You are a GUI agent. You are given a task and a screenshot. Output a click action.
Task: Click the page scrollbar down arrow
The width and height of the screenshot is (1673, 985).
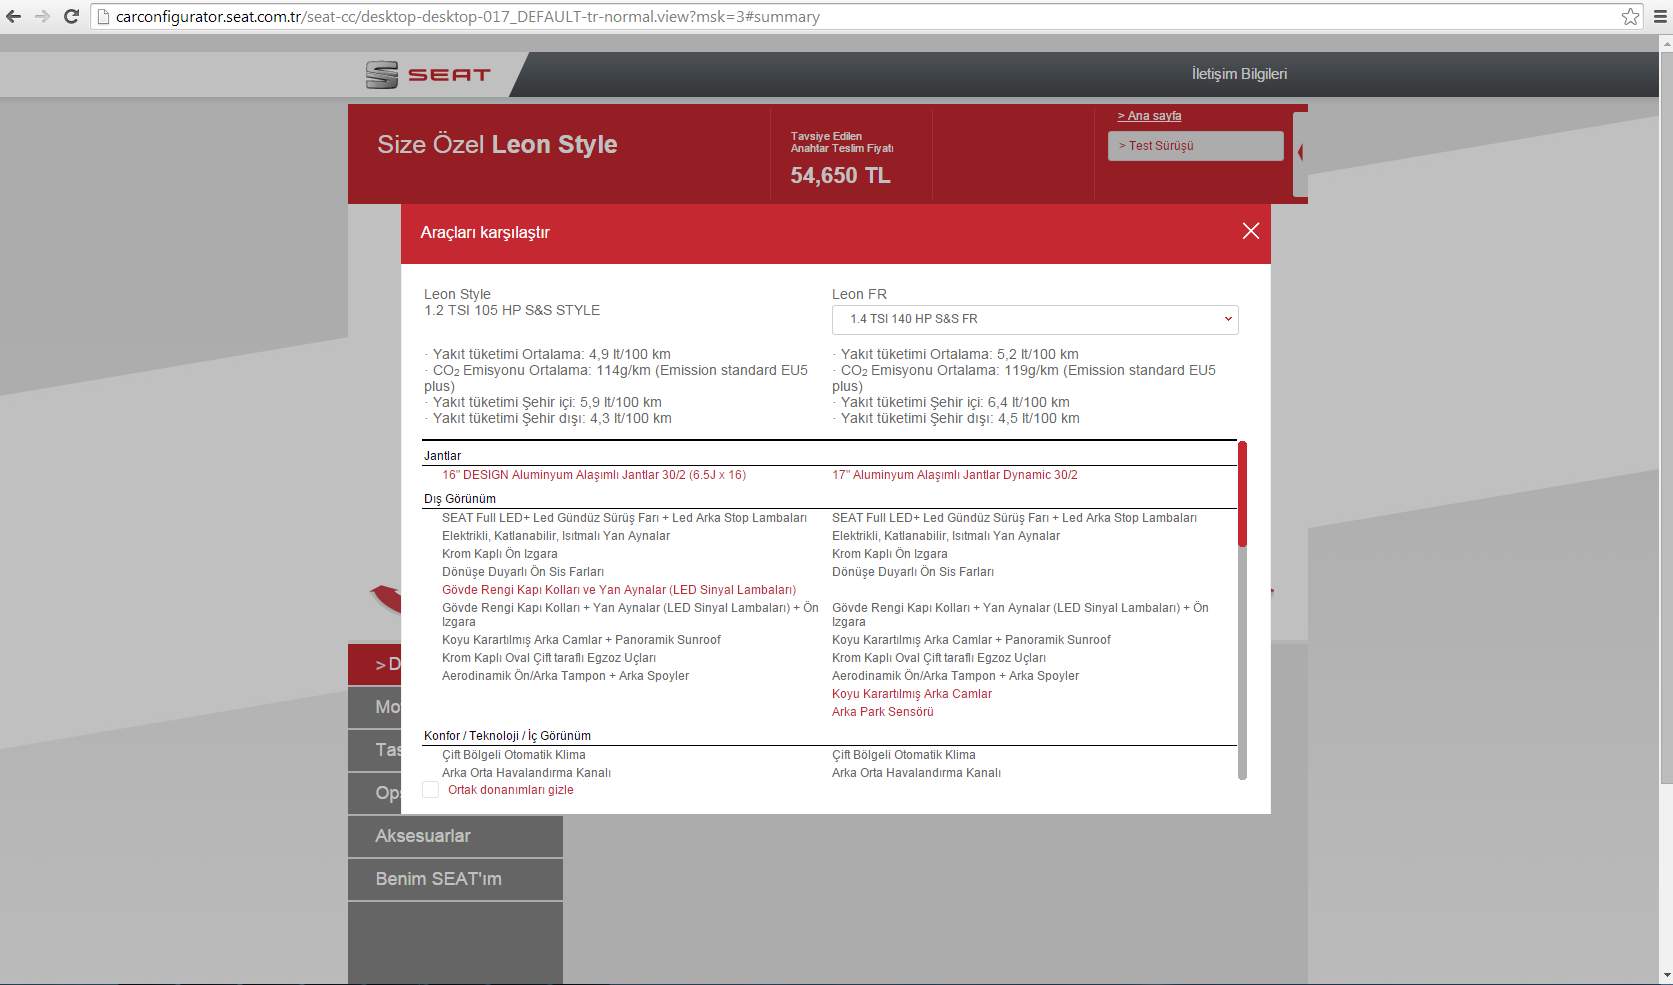pos(1665,976)
